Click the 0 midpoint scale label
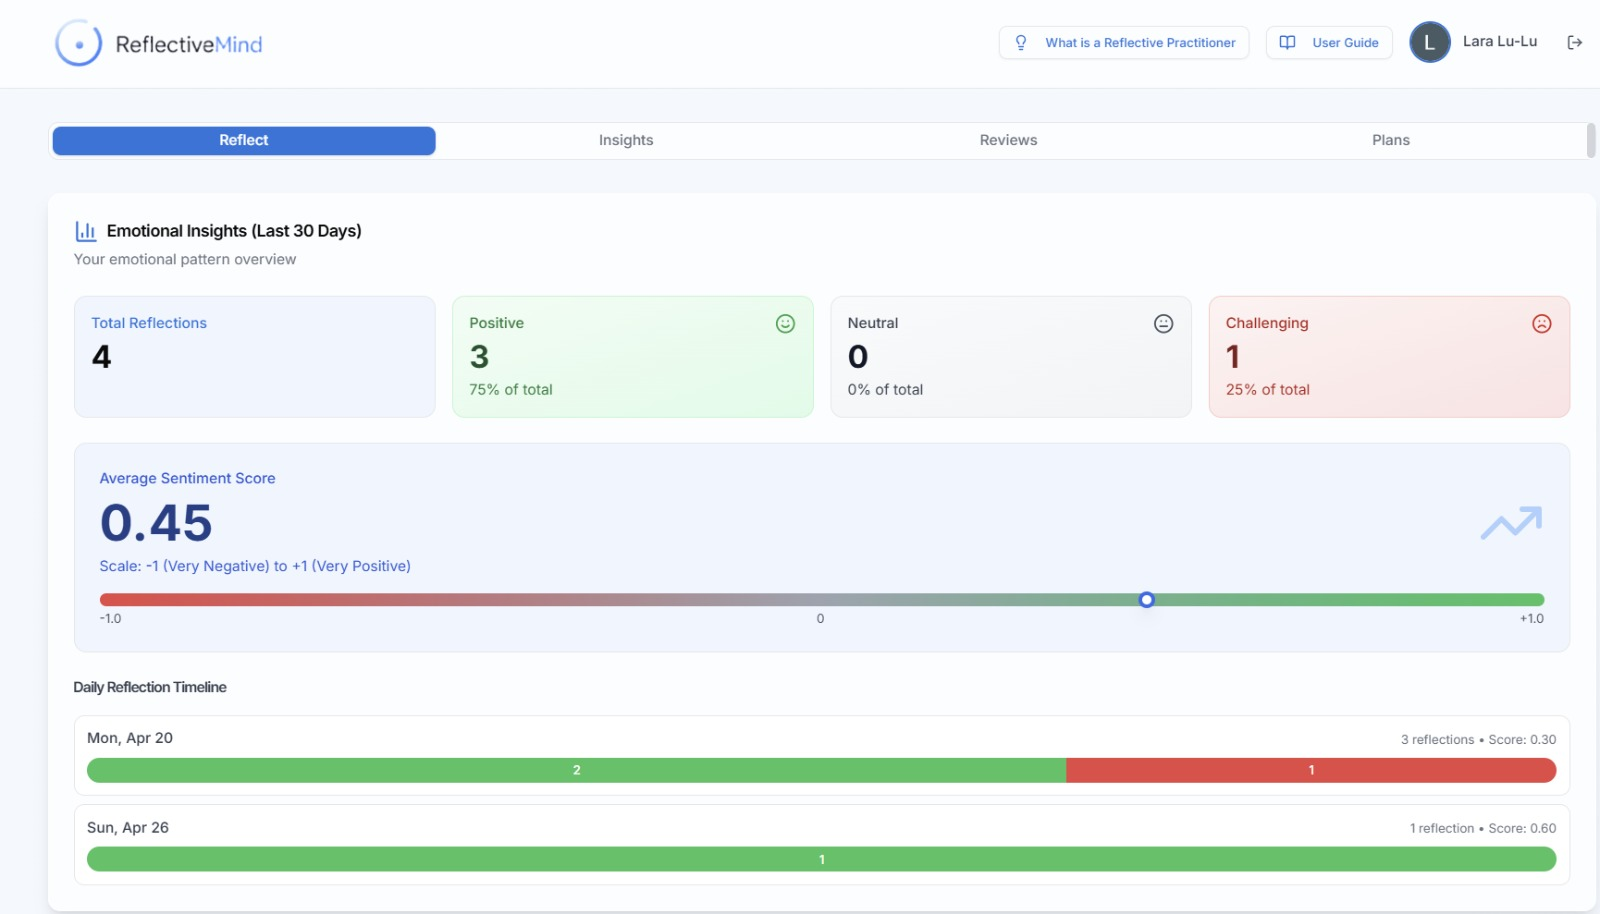 820,619
